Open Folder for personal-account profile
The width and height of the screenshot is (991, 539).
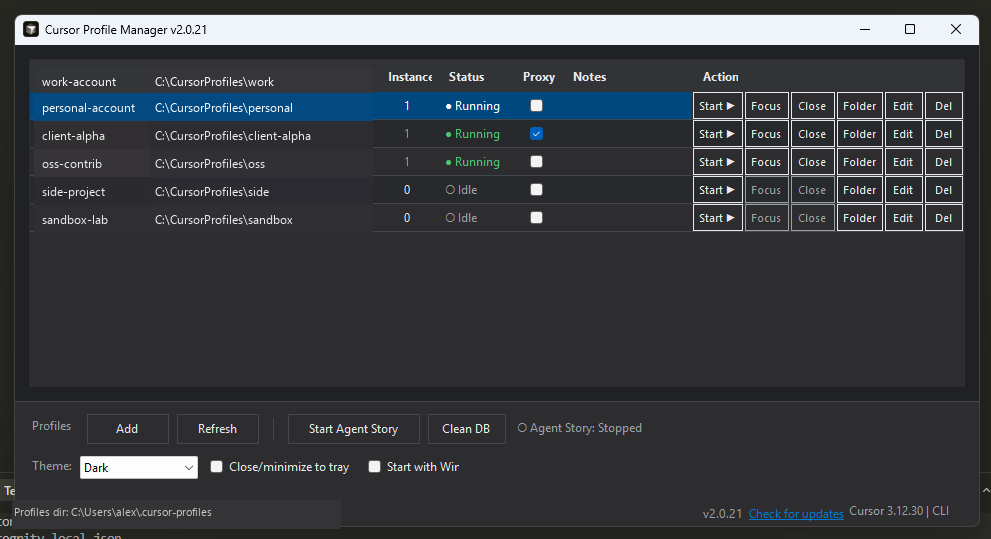(860, 106)
